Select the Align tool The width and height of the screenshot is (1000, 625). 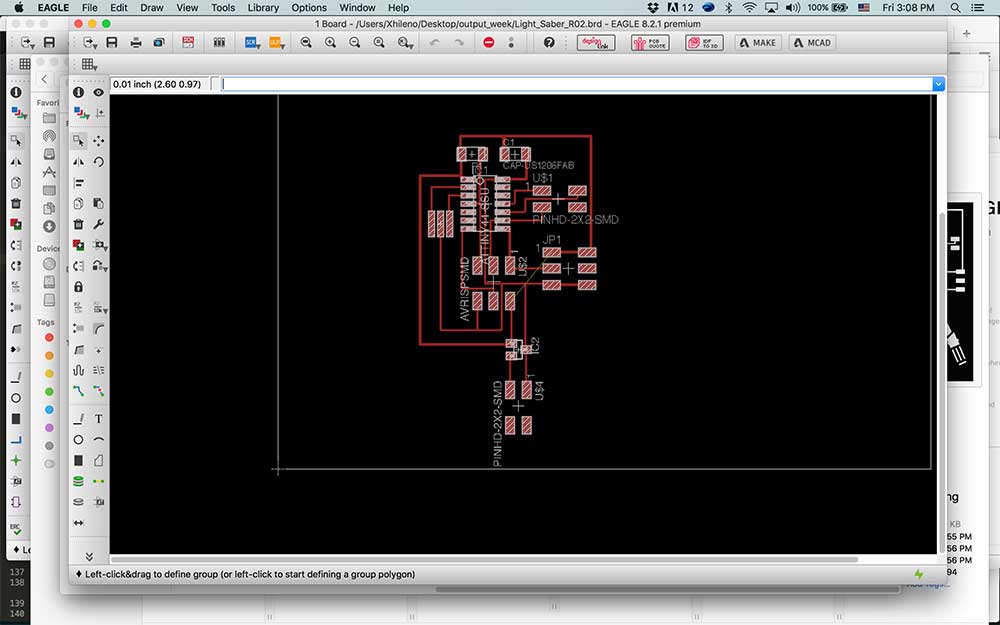click(78, 183)
